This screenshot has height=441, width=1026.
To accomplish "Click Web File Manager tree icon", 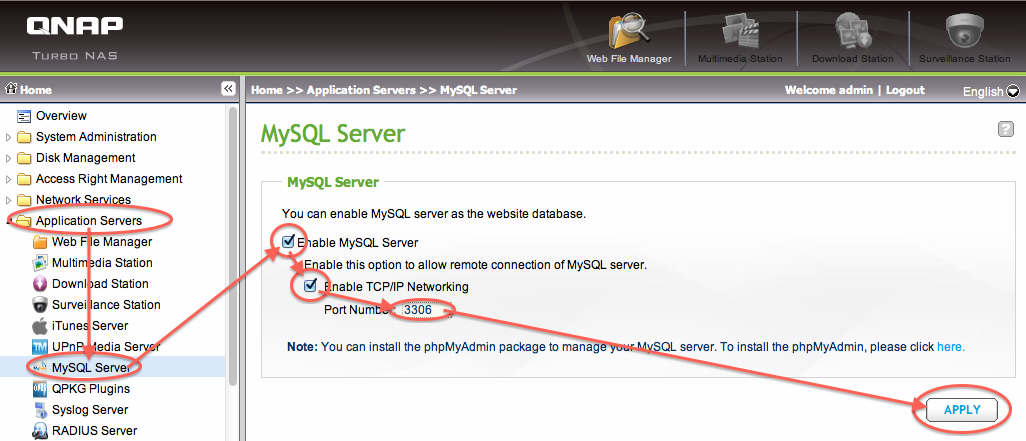I will click(x=40, y=242).
